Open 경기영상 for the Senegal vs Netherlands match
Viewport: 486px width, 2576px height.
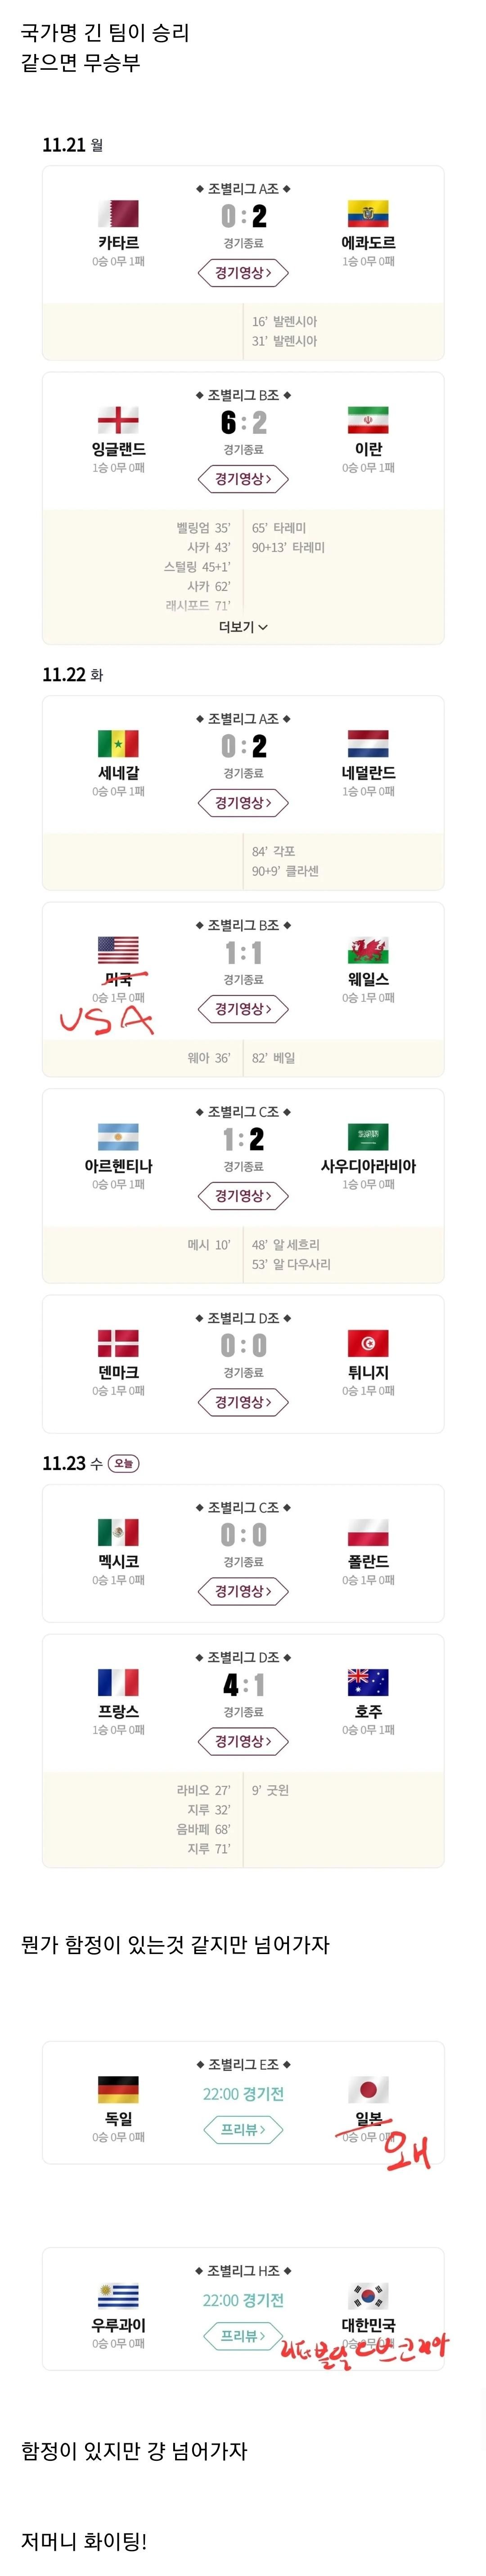[x=243, y=802]
